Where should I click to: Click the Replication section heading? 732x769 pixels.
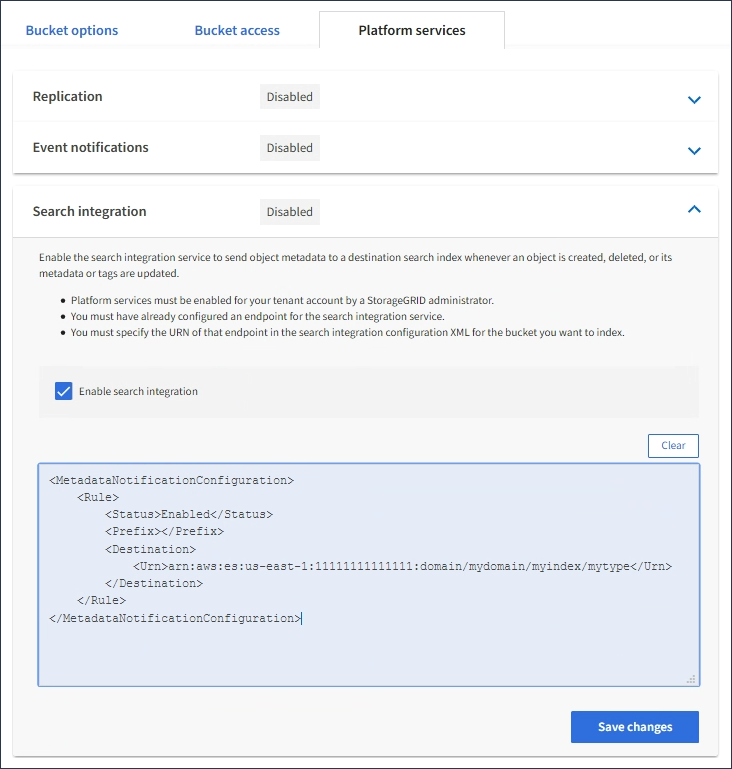[x=68, y=97]
